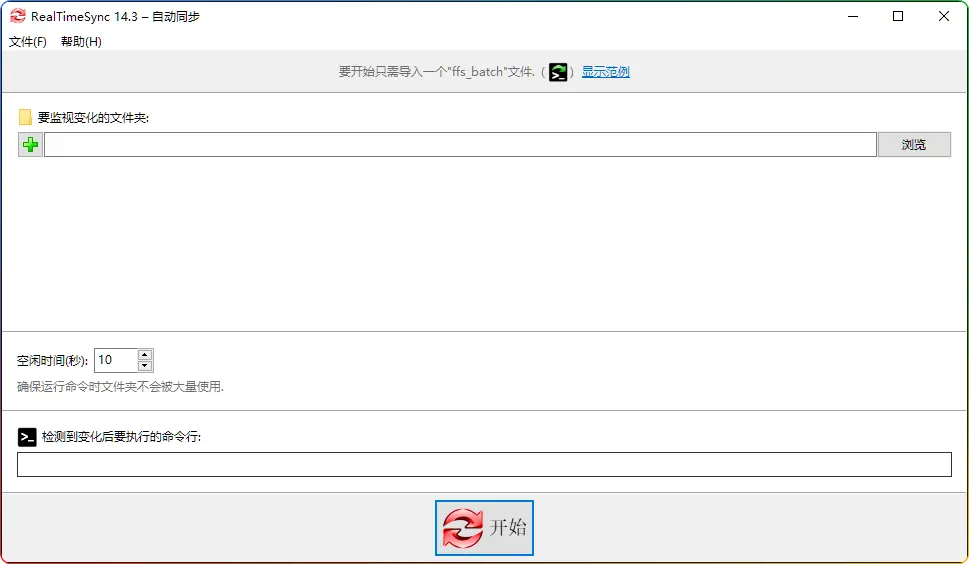Close the RealTimeSync window
The width and height of the screenshot is (969, 564).
point(944,17)
